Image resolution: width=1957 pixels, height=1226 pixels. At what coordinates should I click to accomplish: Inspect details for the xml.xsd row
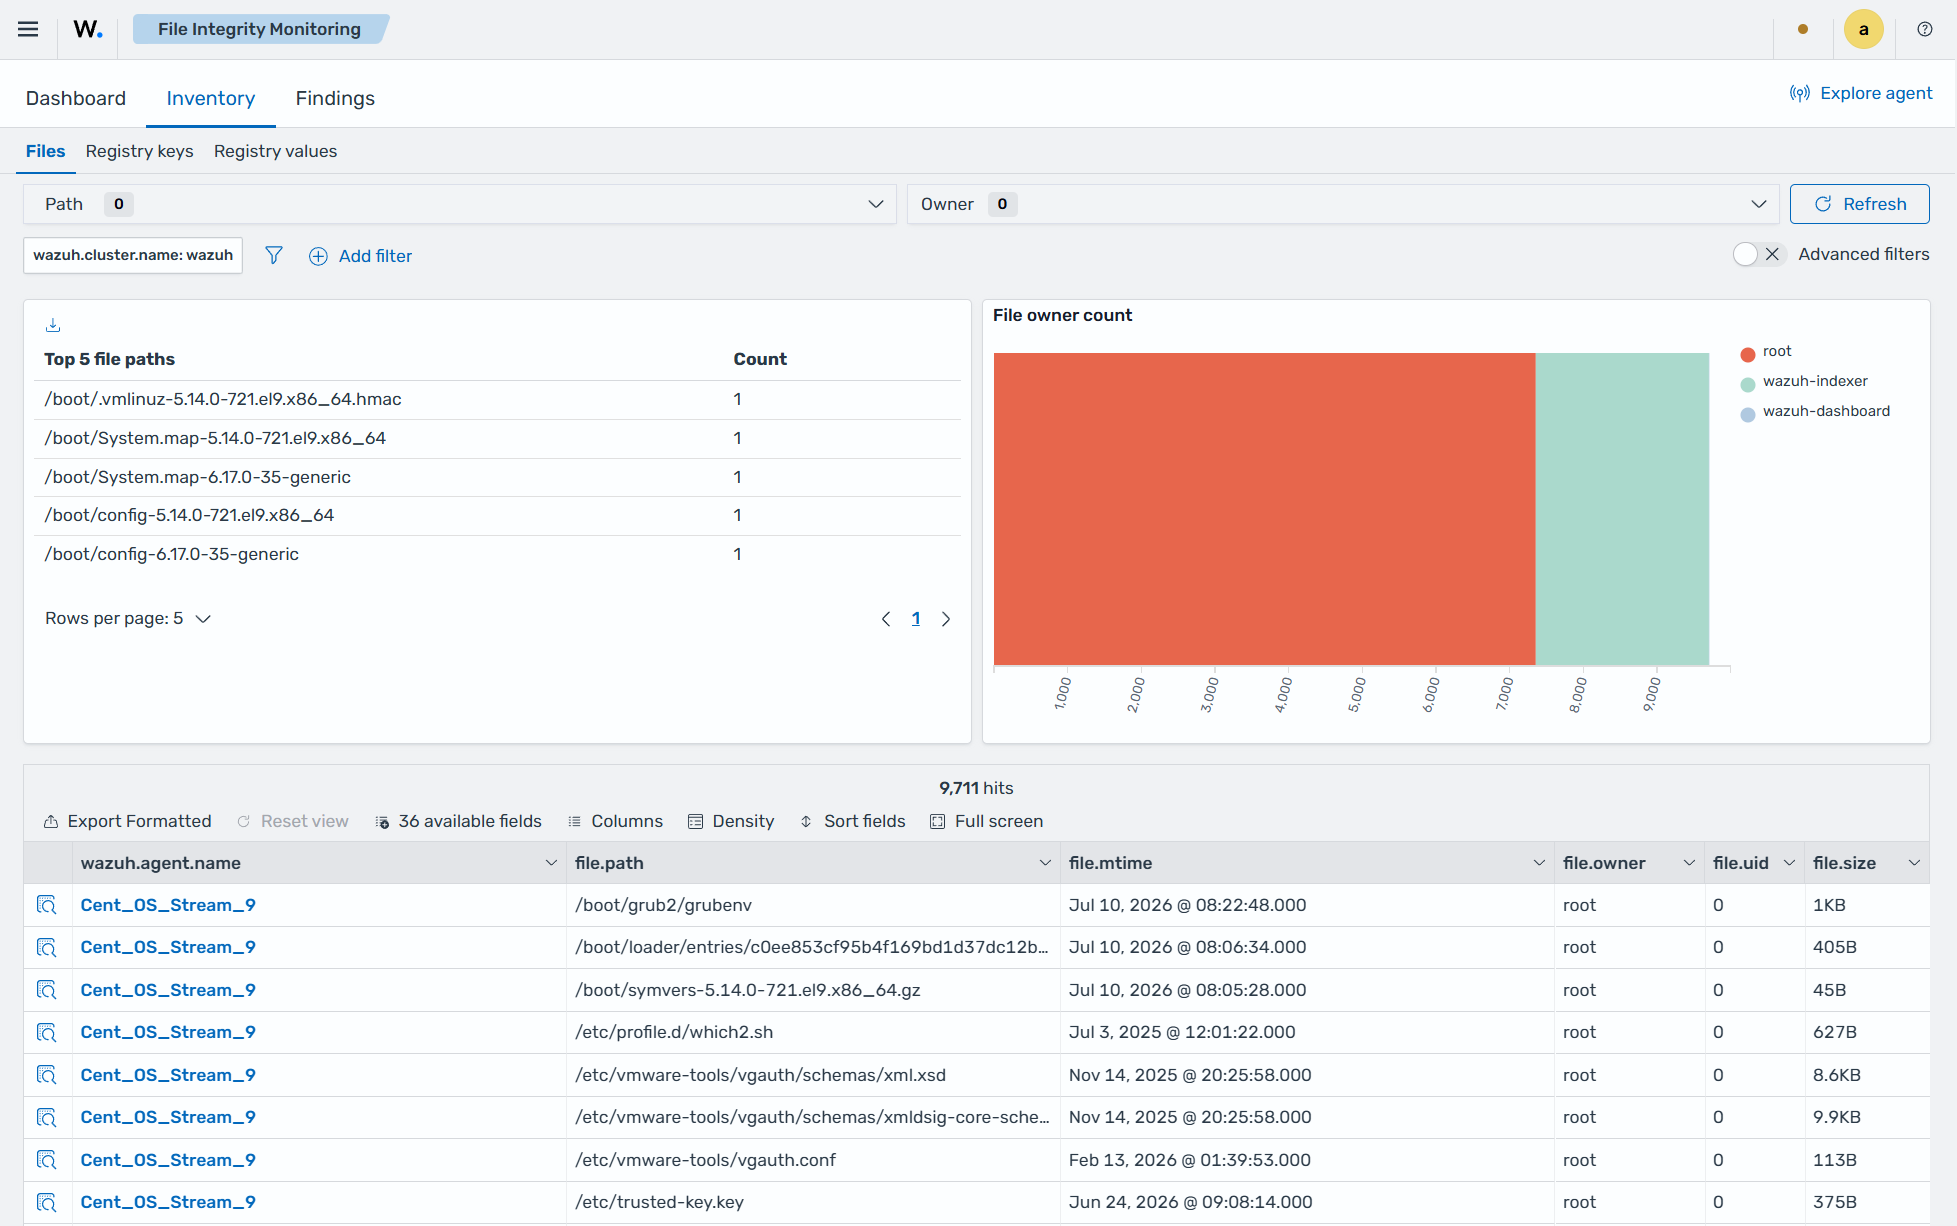[x=47, y=1075]
